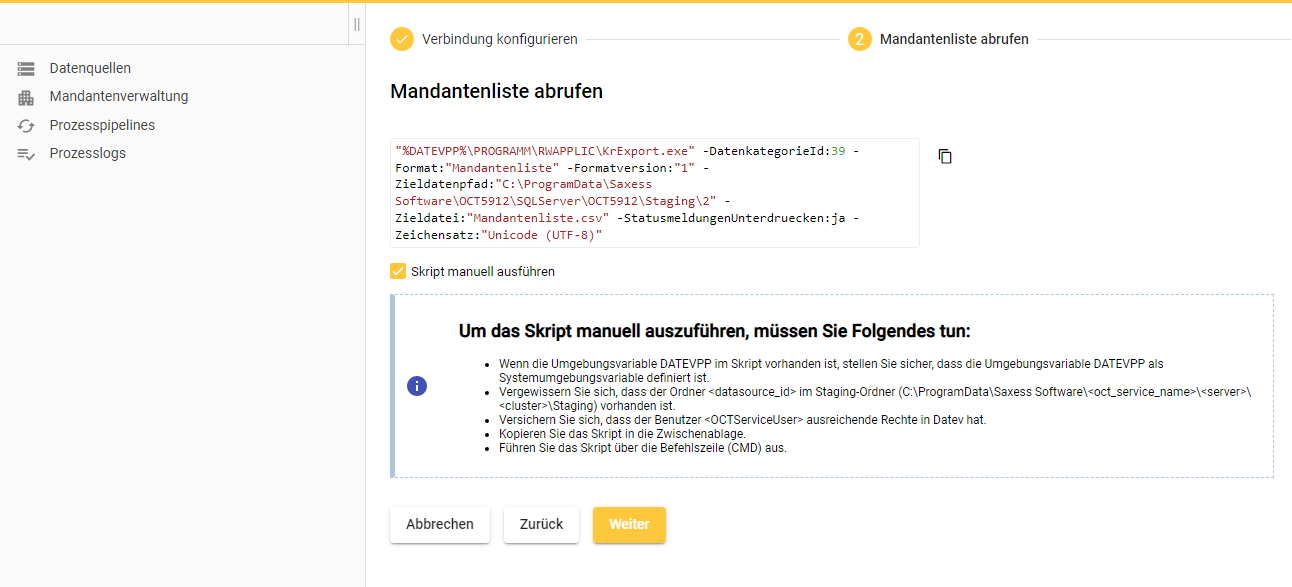
Task: Go to the Prozesspipelines menu entry
Action: click(102, 126)
